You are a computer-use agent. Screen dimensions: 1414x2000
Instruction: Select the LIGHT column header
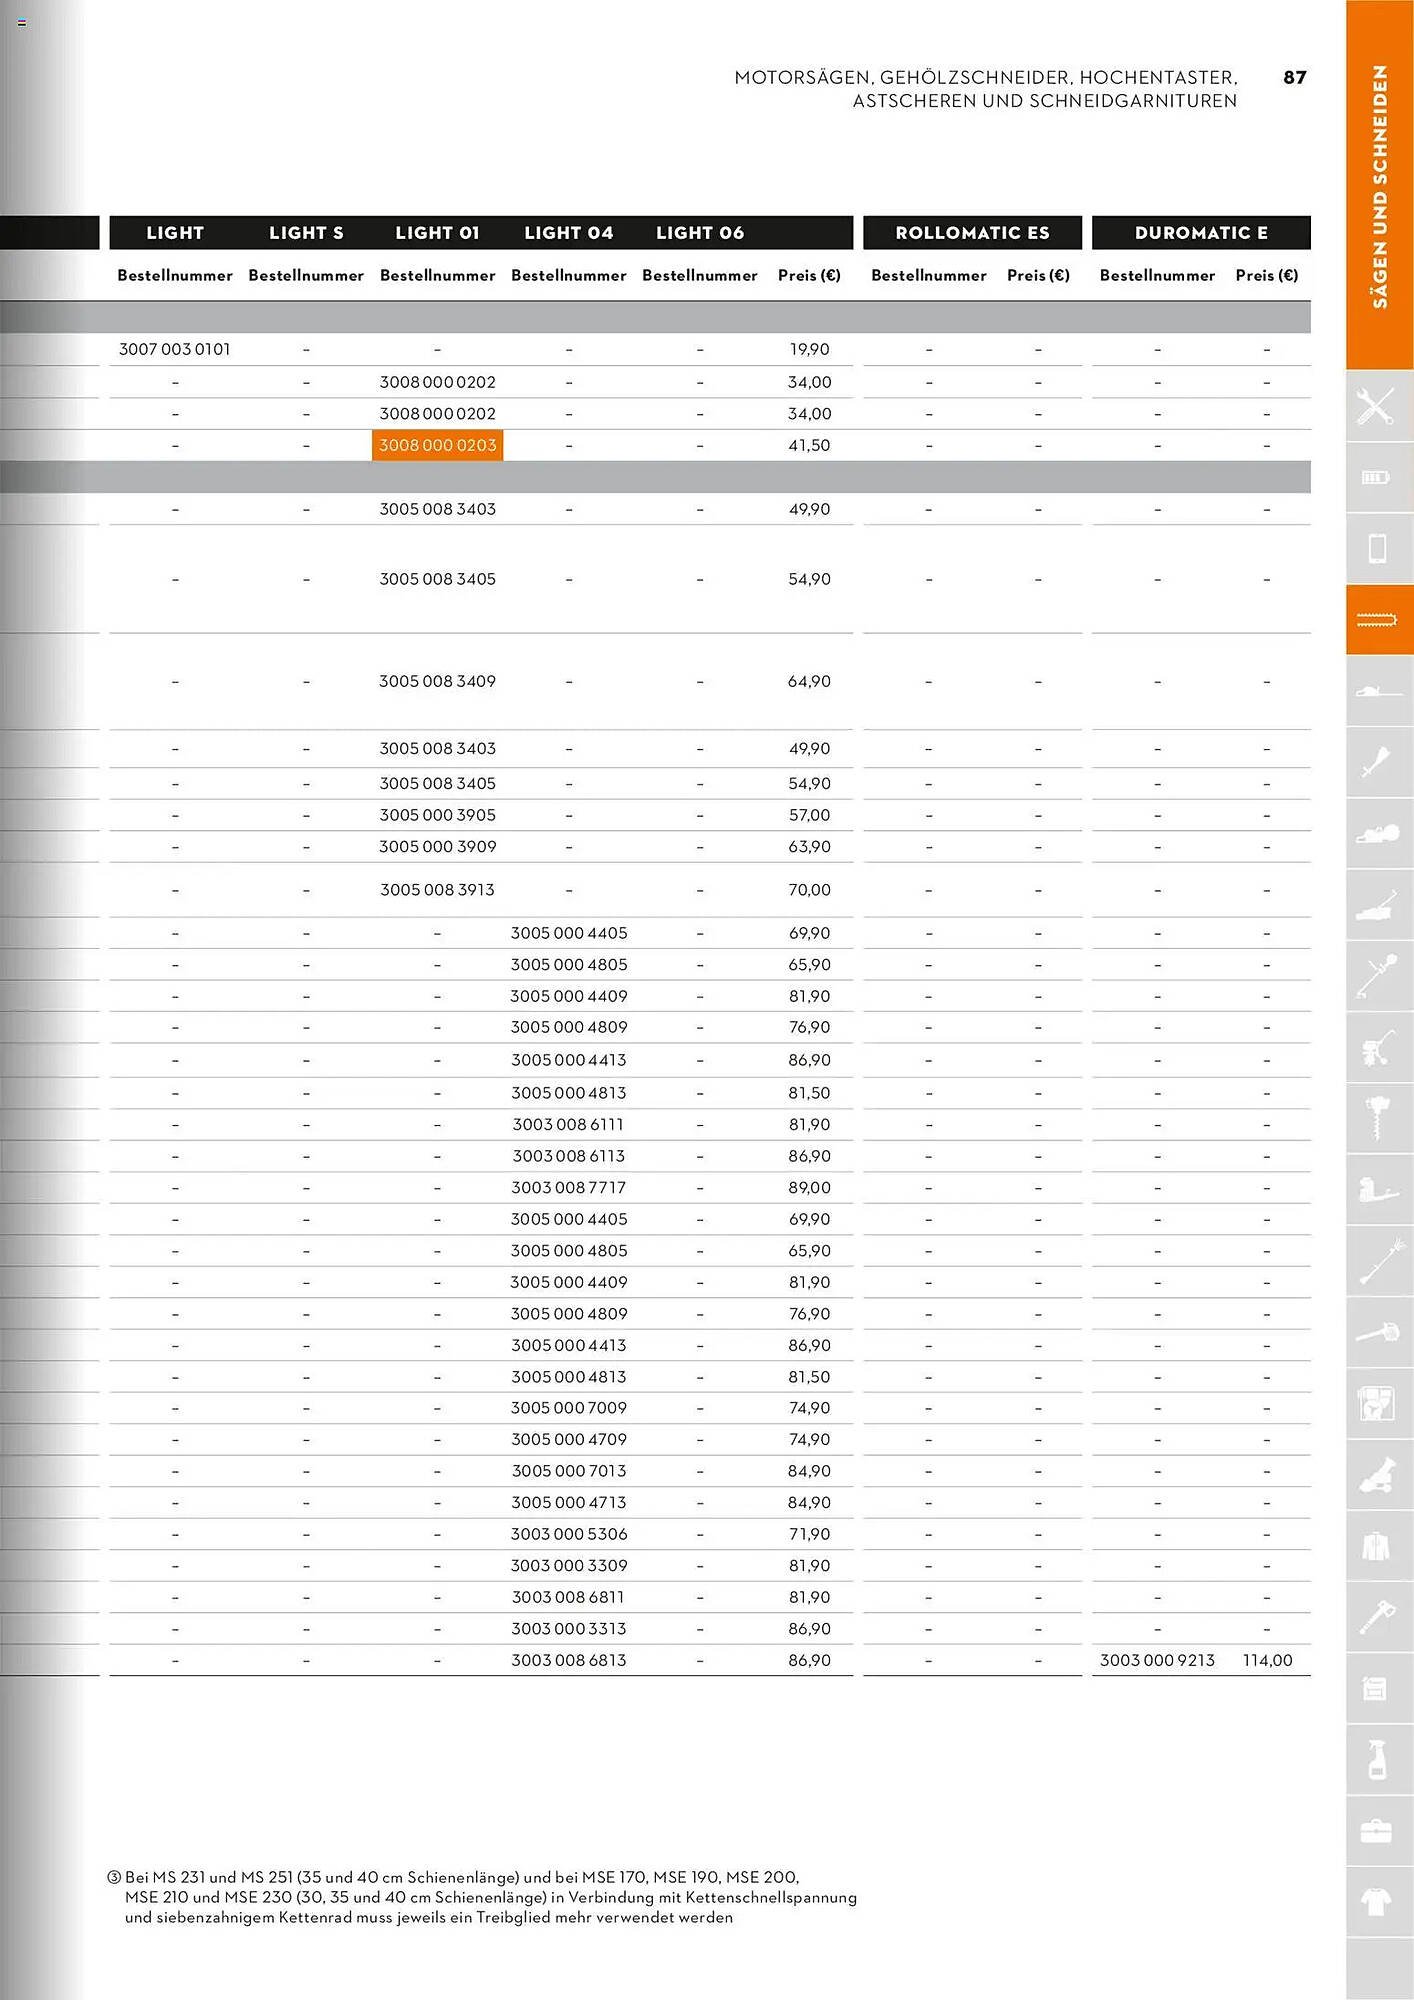pyautogui.click(x=175, y=233)
